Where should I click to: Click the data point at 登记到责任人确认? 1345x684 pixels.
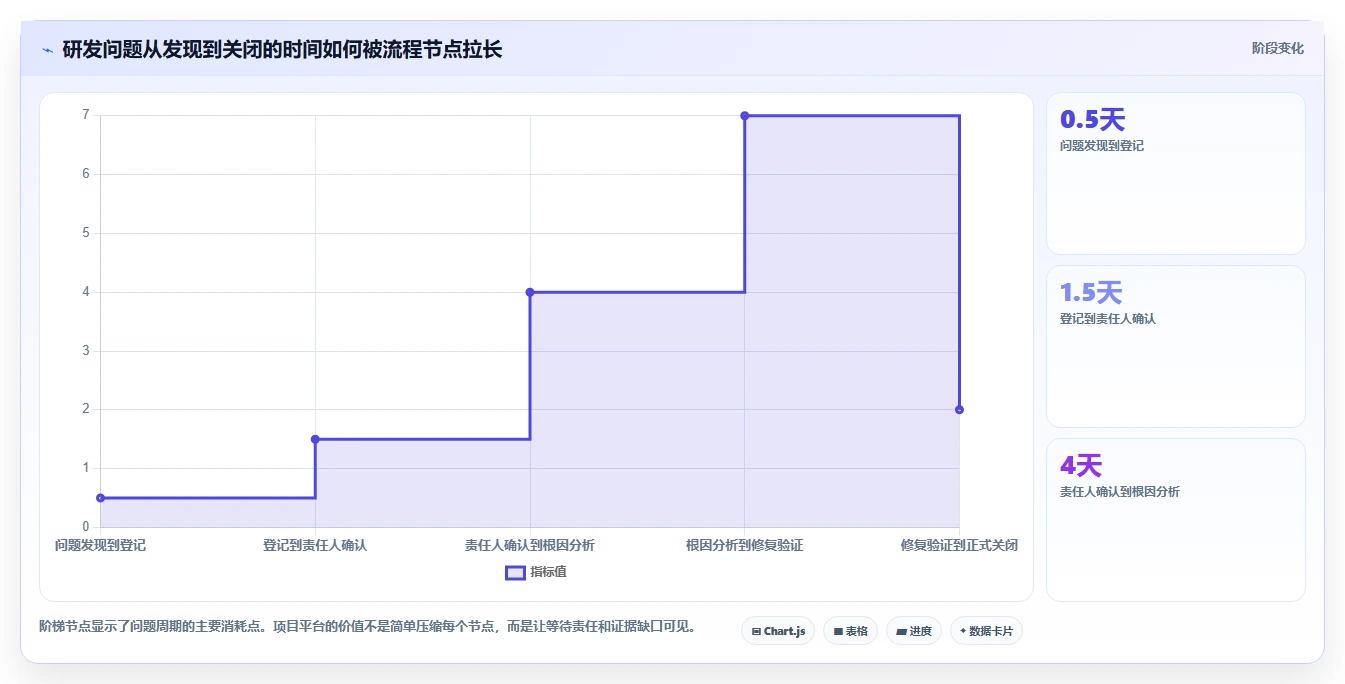(315, 439)
